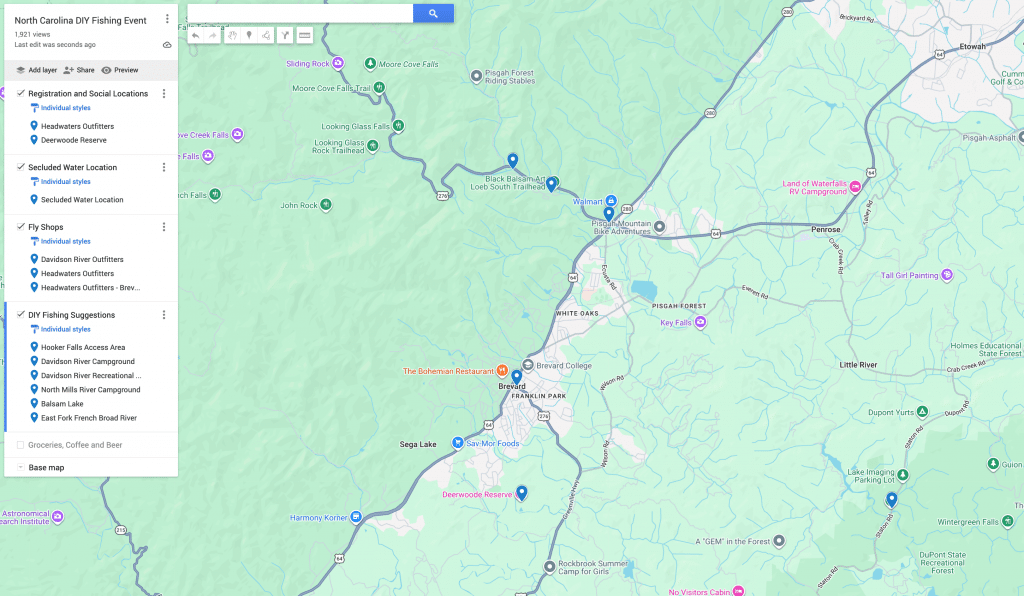This screenshot has height=596, width=1024.
Task: Select the hand pan tool
Action: click(x=232, y=35)
